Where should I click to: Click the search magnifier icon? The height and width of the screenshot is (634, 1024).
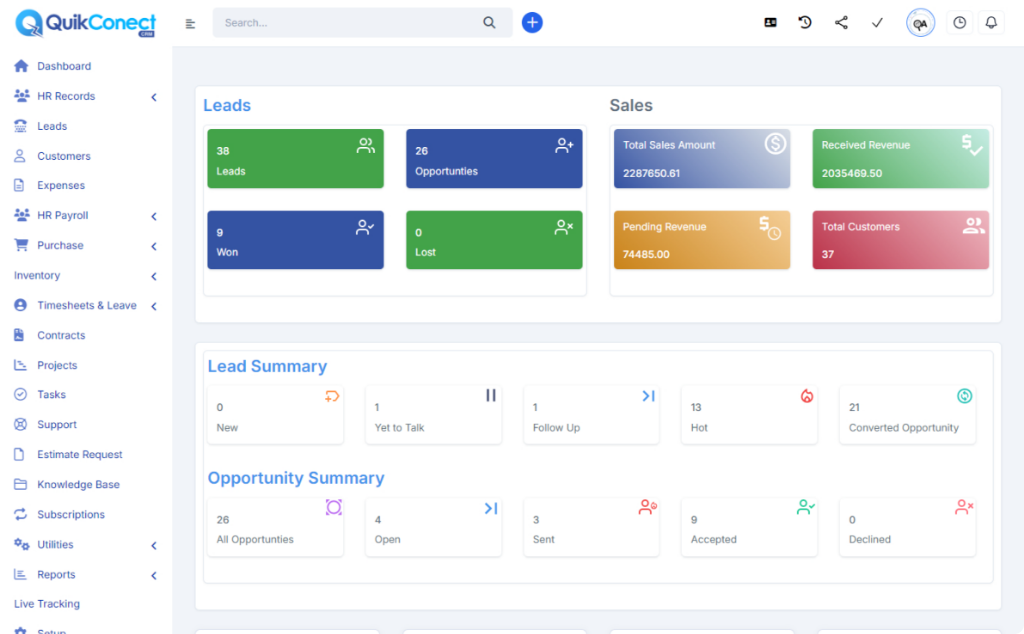[x=489, y=23]
